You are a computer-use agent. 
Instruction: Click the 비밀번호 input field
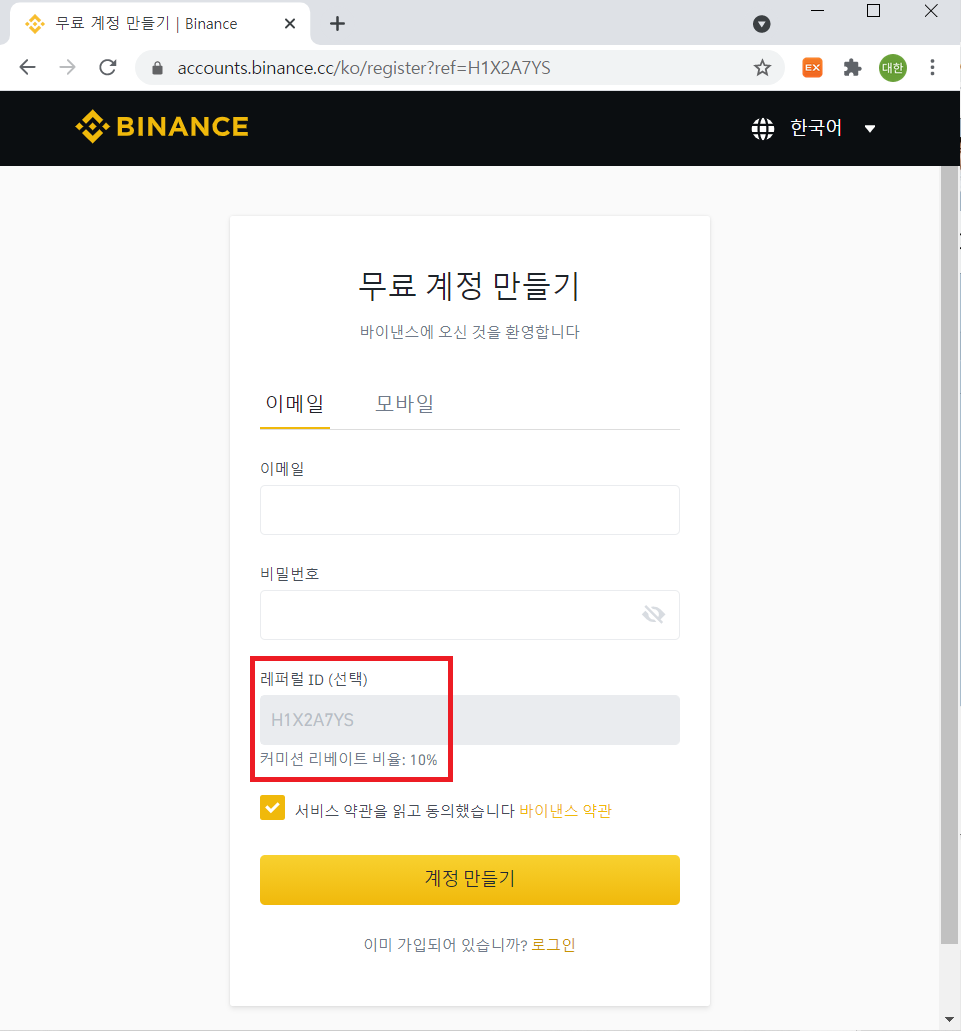click(x=469, y=615)
